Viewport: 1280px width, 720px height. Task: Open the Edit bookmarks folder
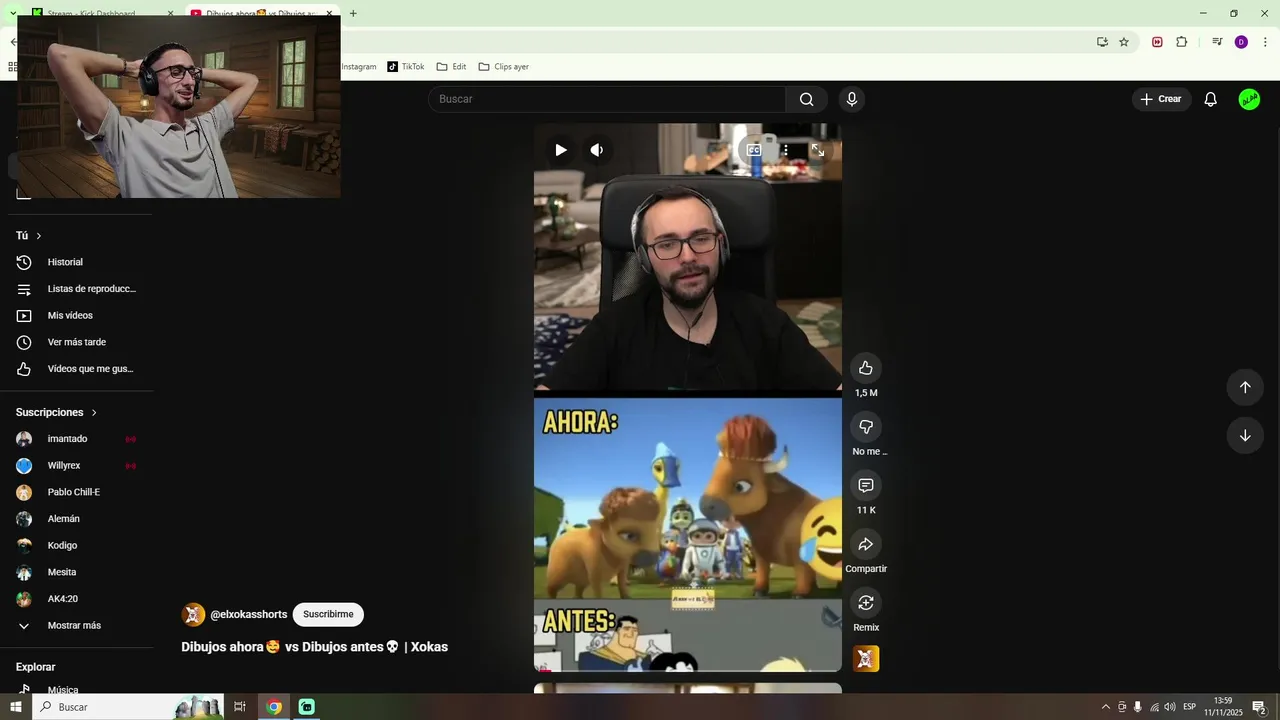click(452, 67)
